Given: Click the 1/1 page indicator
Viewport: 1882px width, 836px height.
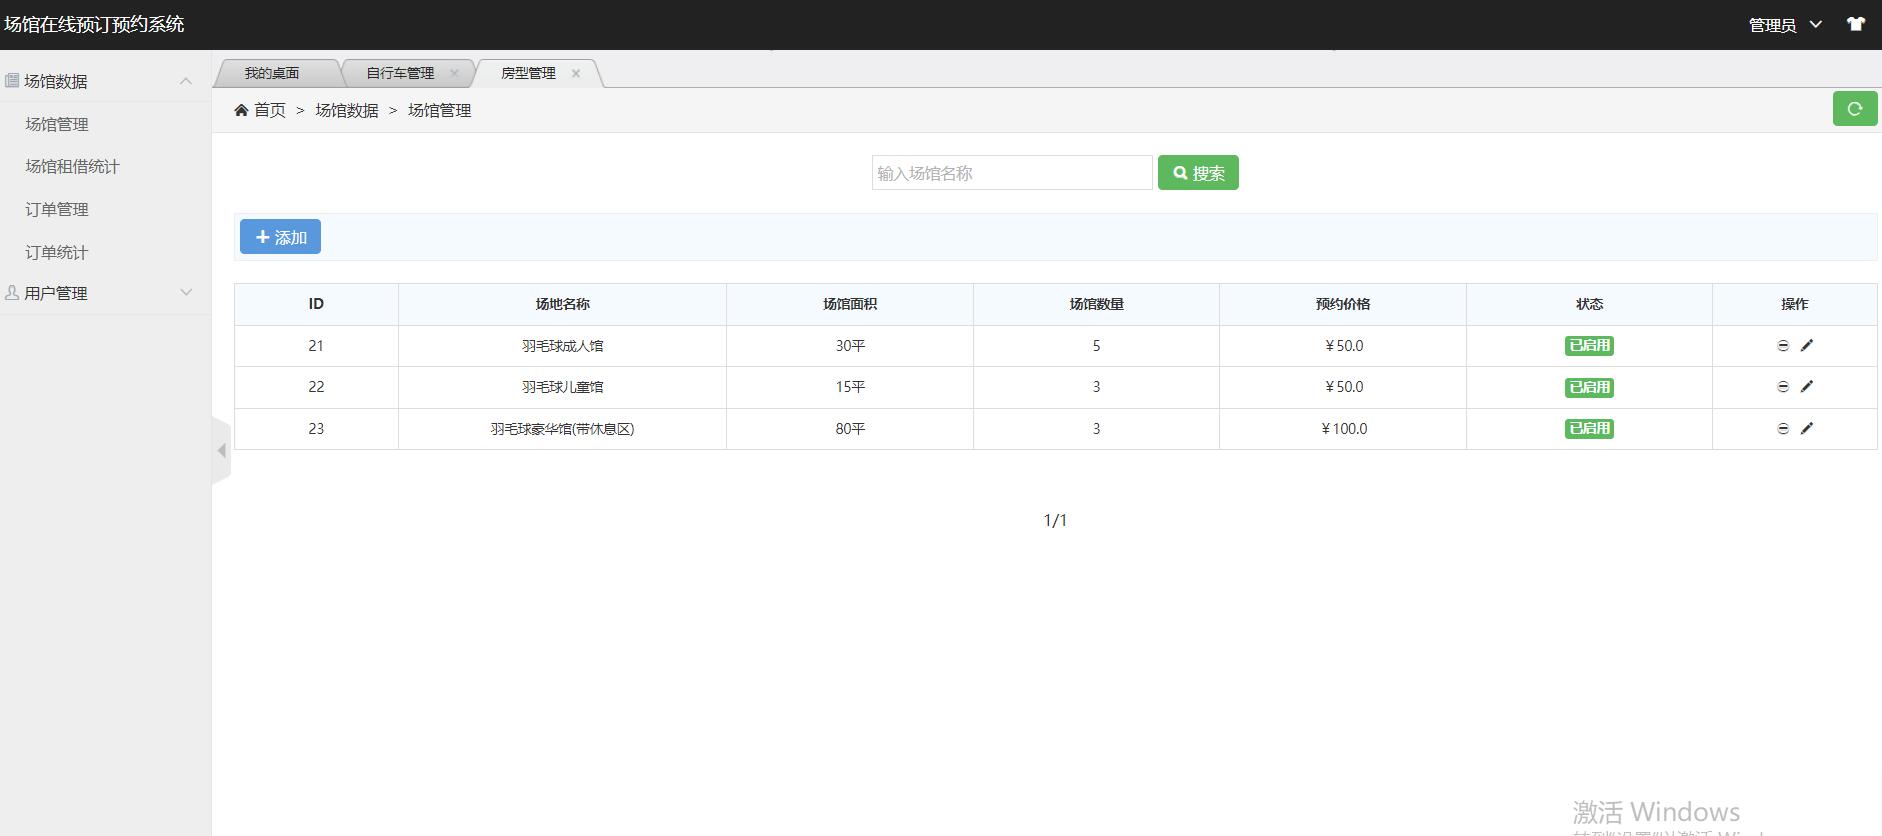Looking at the screenshot, I should coord(1055,520).
